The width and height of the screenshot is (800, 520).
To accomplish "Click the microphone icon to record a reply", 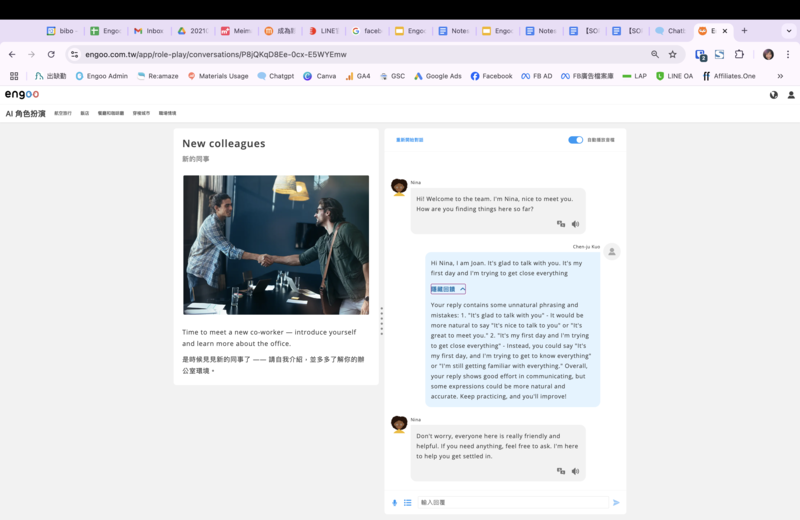I will point(394,502).
